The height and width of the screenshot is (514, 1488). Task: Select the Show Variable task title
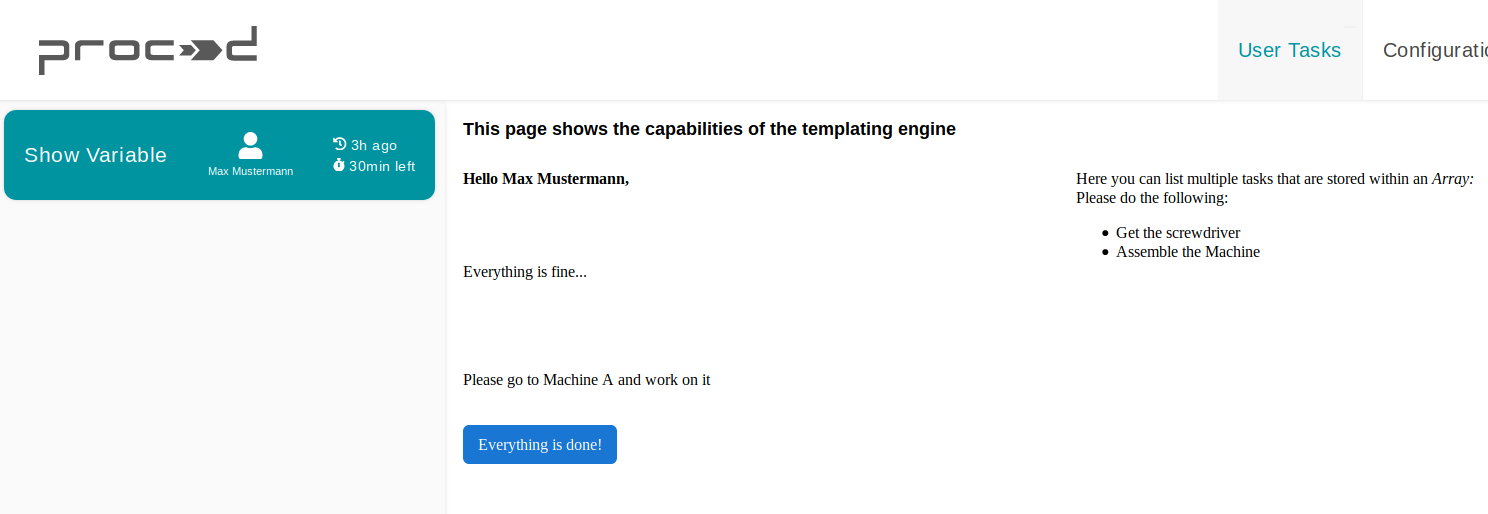coord(95,155)
